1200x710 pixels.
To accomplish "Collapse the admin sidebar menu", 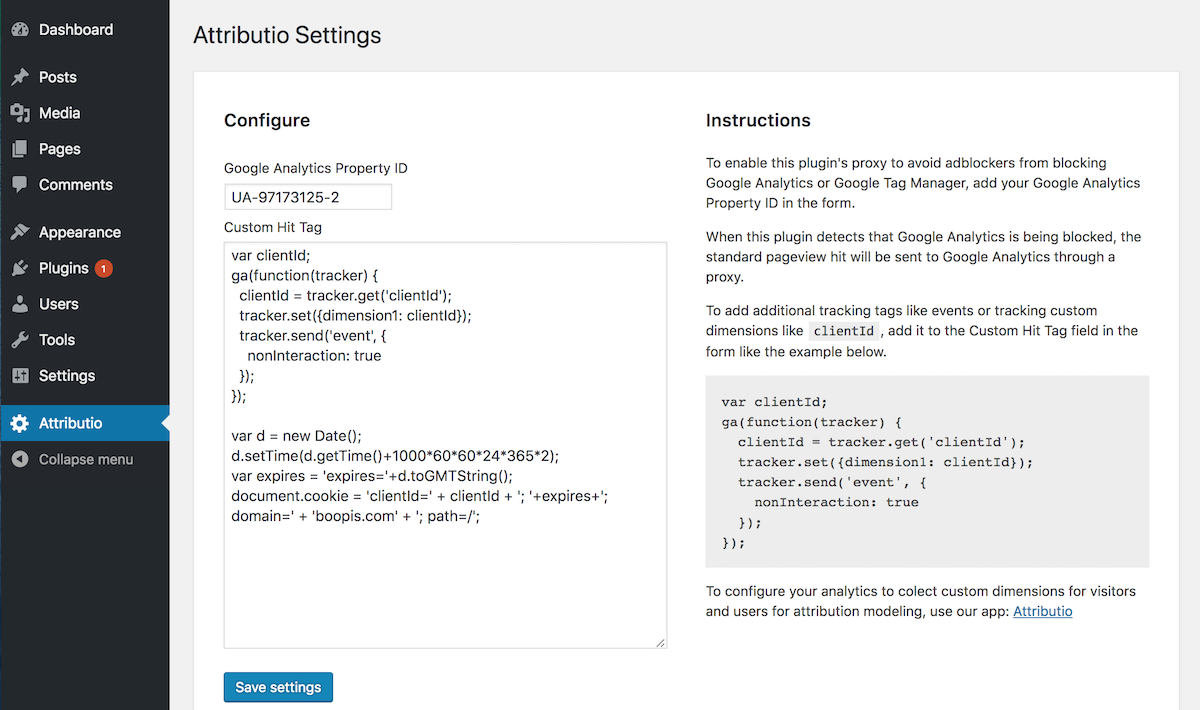I will (72, 459).
